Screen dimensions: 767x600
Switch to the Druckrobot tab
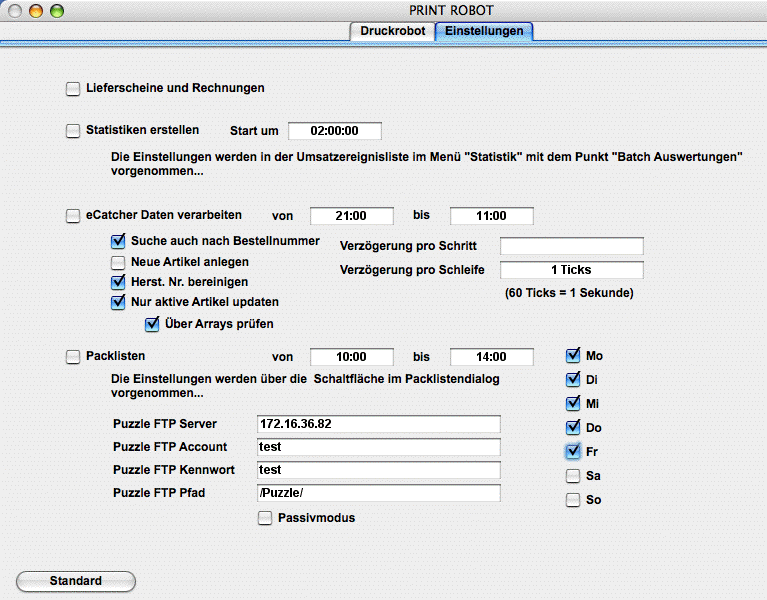pyautogui.click(x=391, y=31)
